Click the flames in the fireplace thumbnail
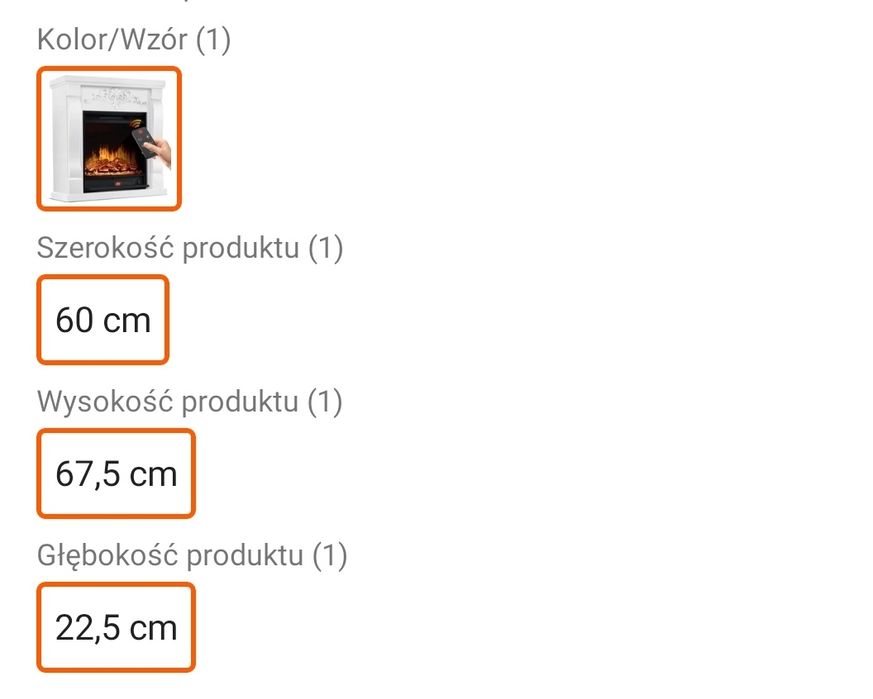 [111, 160]
